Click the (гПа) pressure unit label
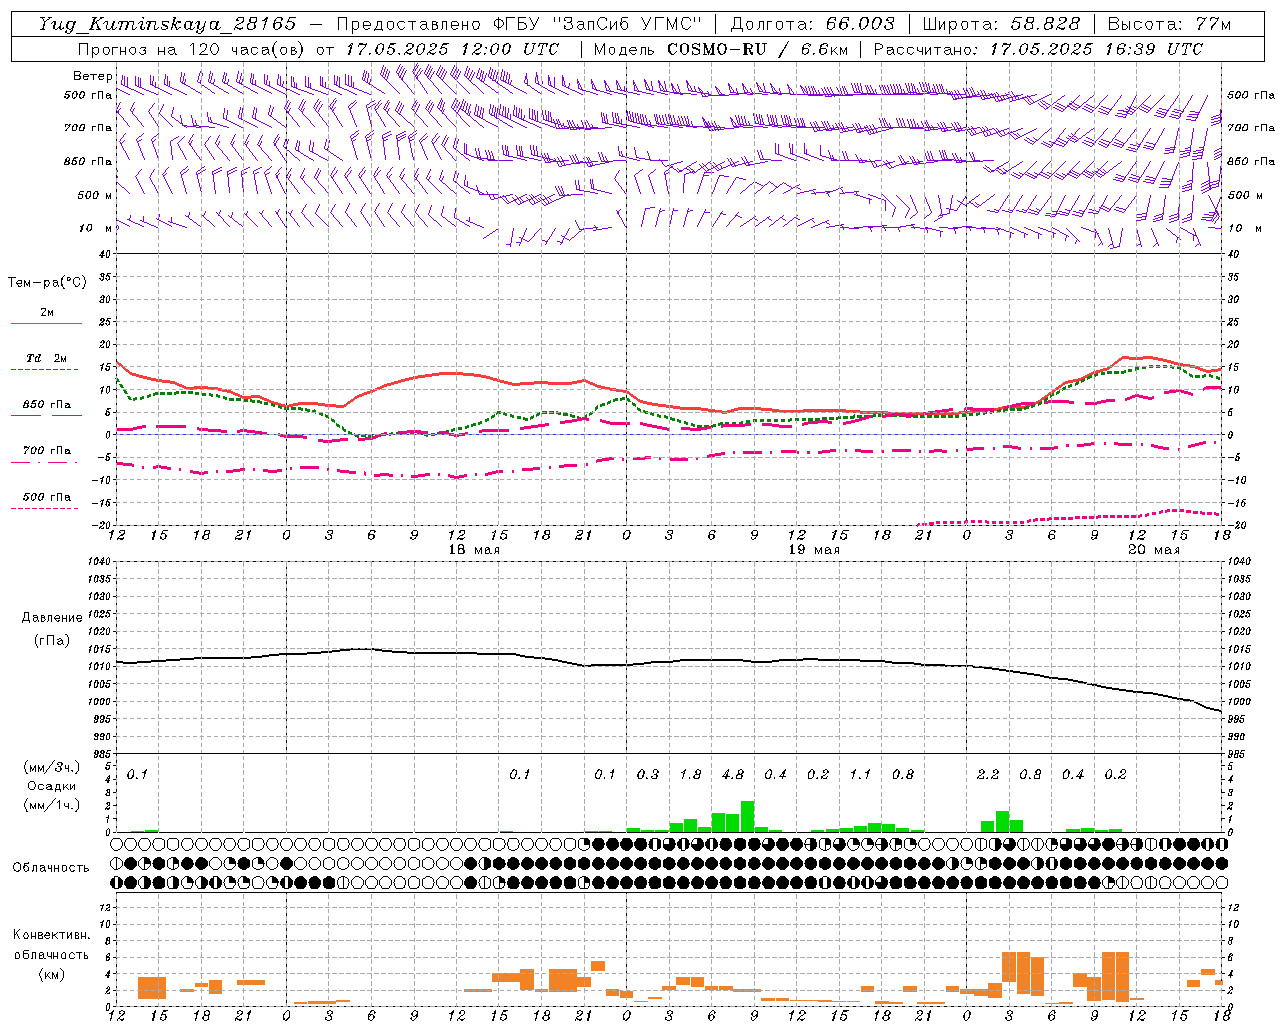The width and height of the screenshot is (1280, 1024). click(x=52, y=640)
